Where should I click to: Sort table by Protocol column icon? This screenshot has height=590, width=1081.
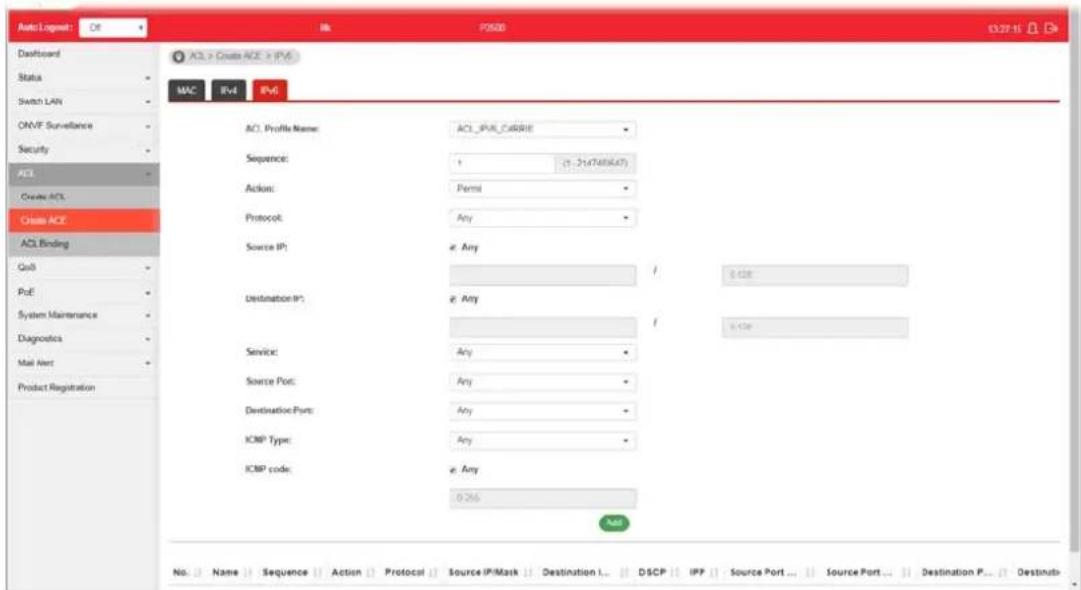click(x=434, y=572)
